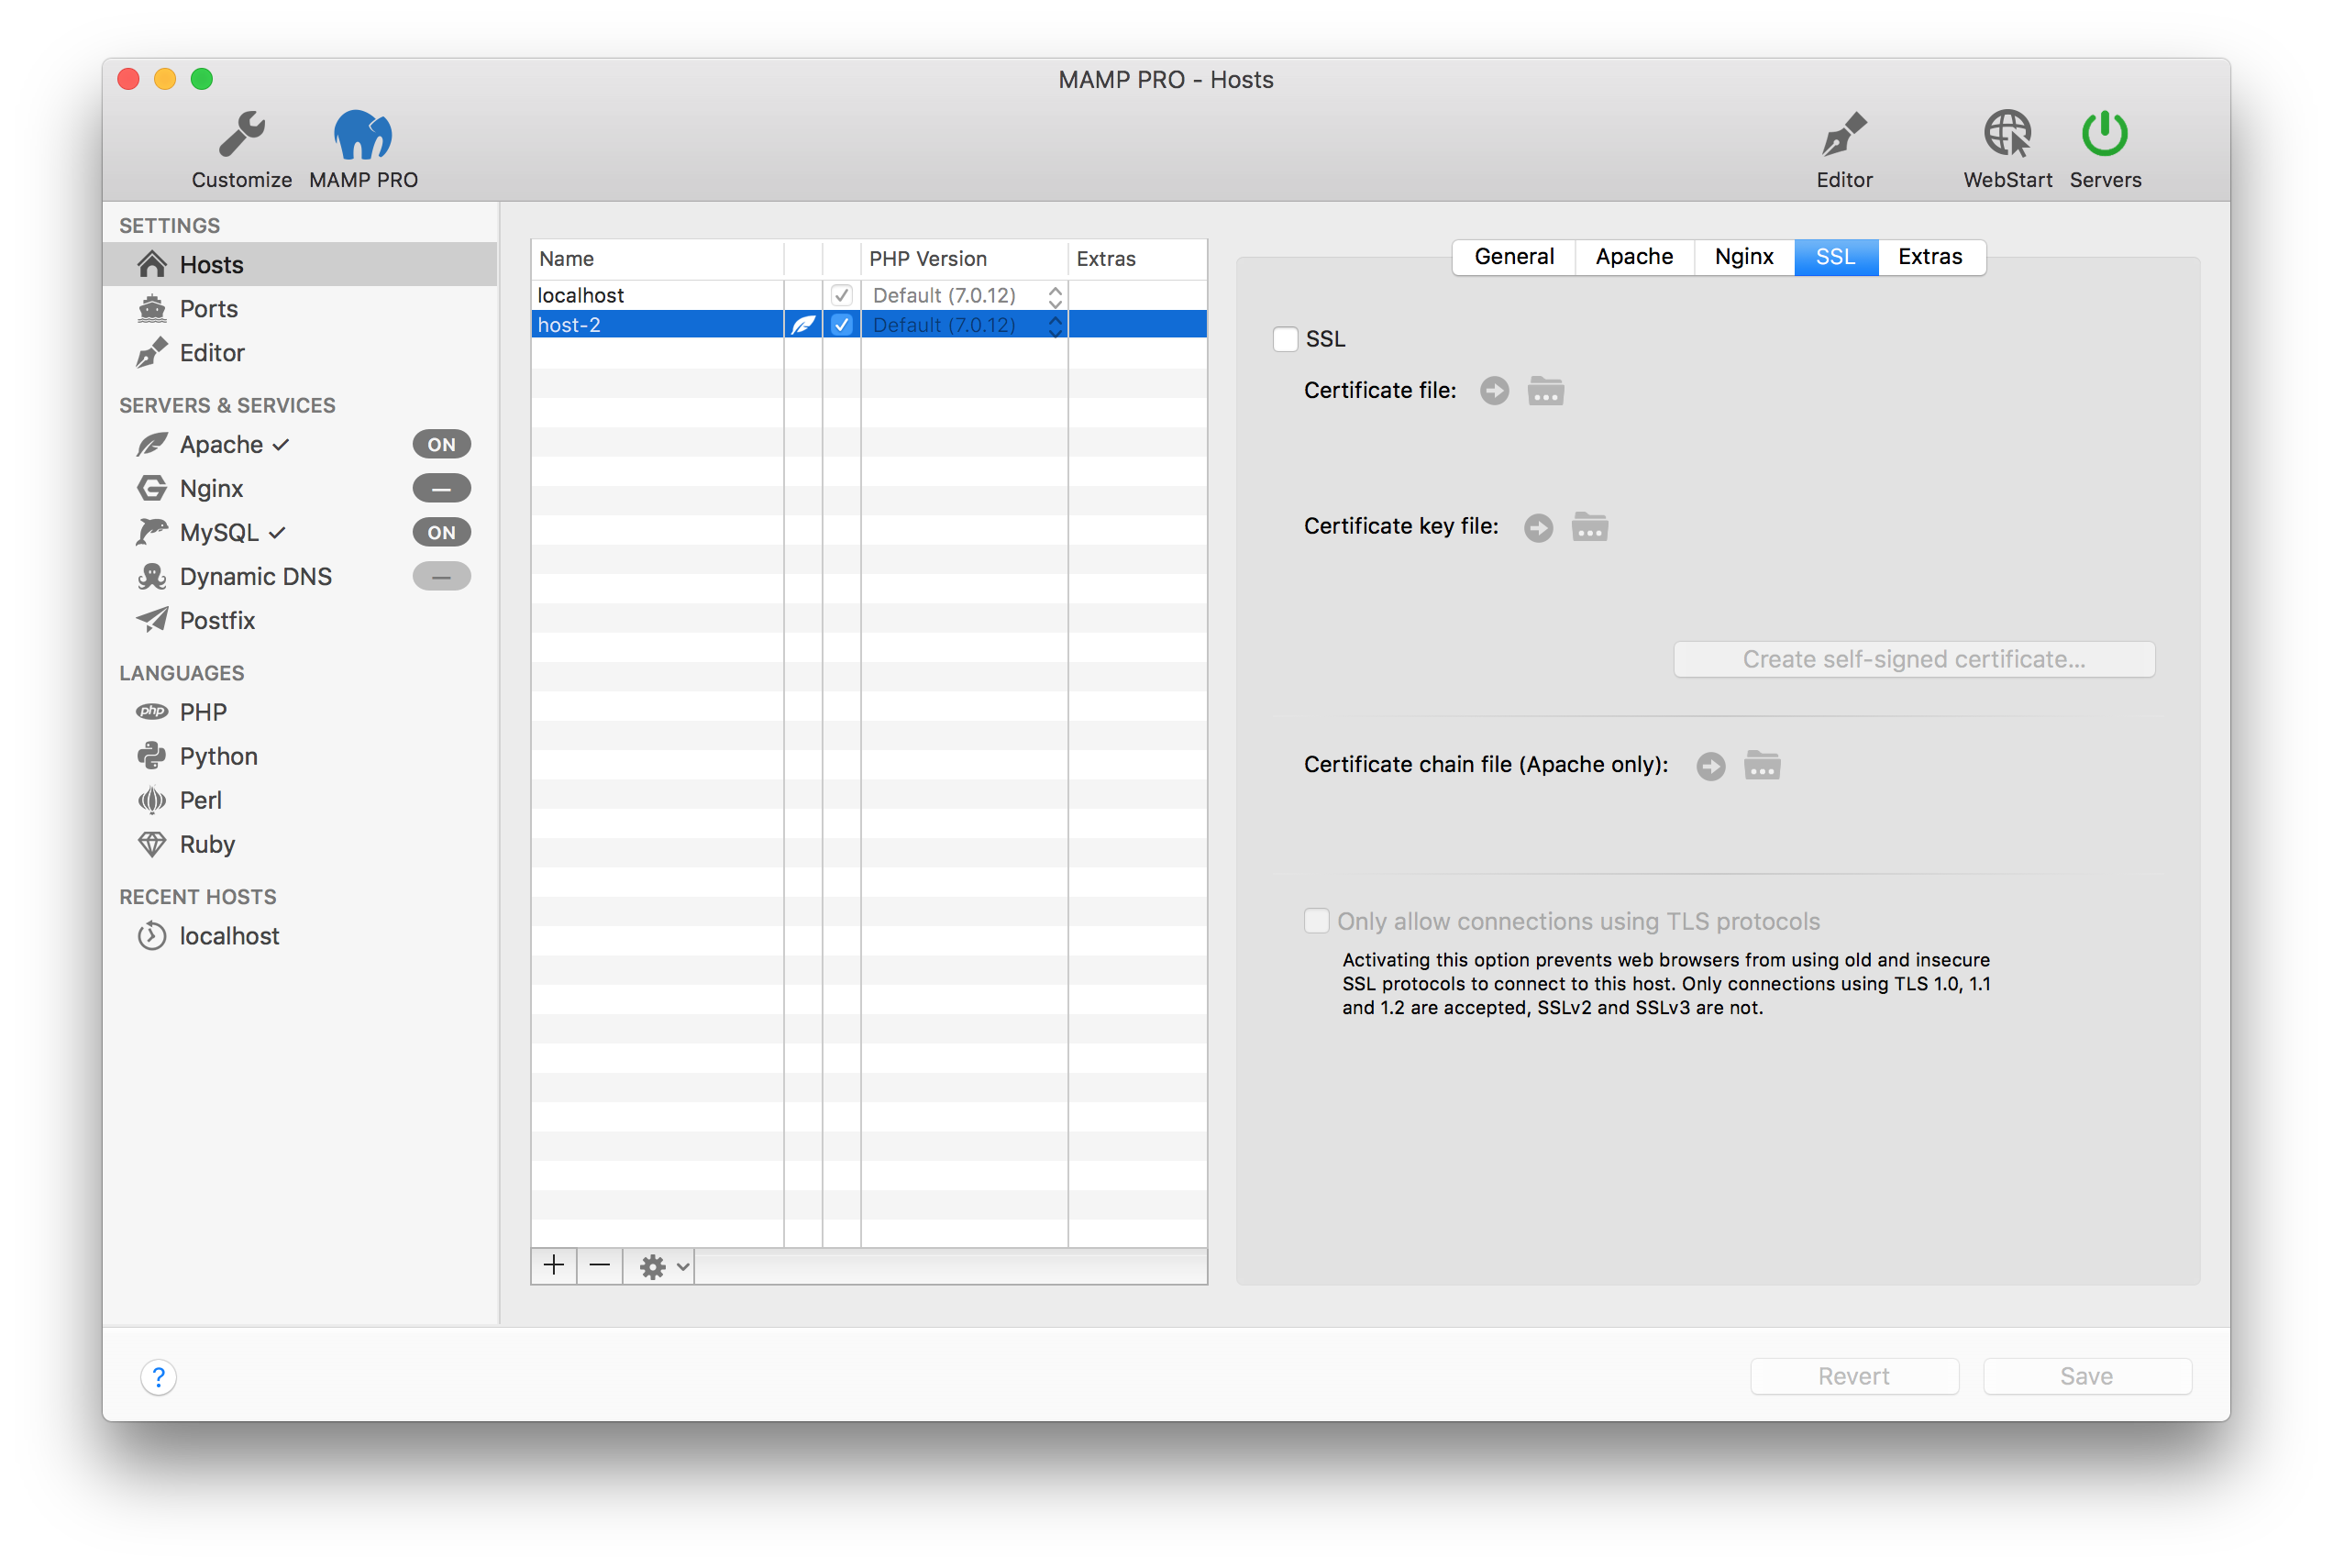Remove selected host with minus button
Viewport: 2333px width, 1568px height.
point(600,1267)
